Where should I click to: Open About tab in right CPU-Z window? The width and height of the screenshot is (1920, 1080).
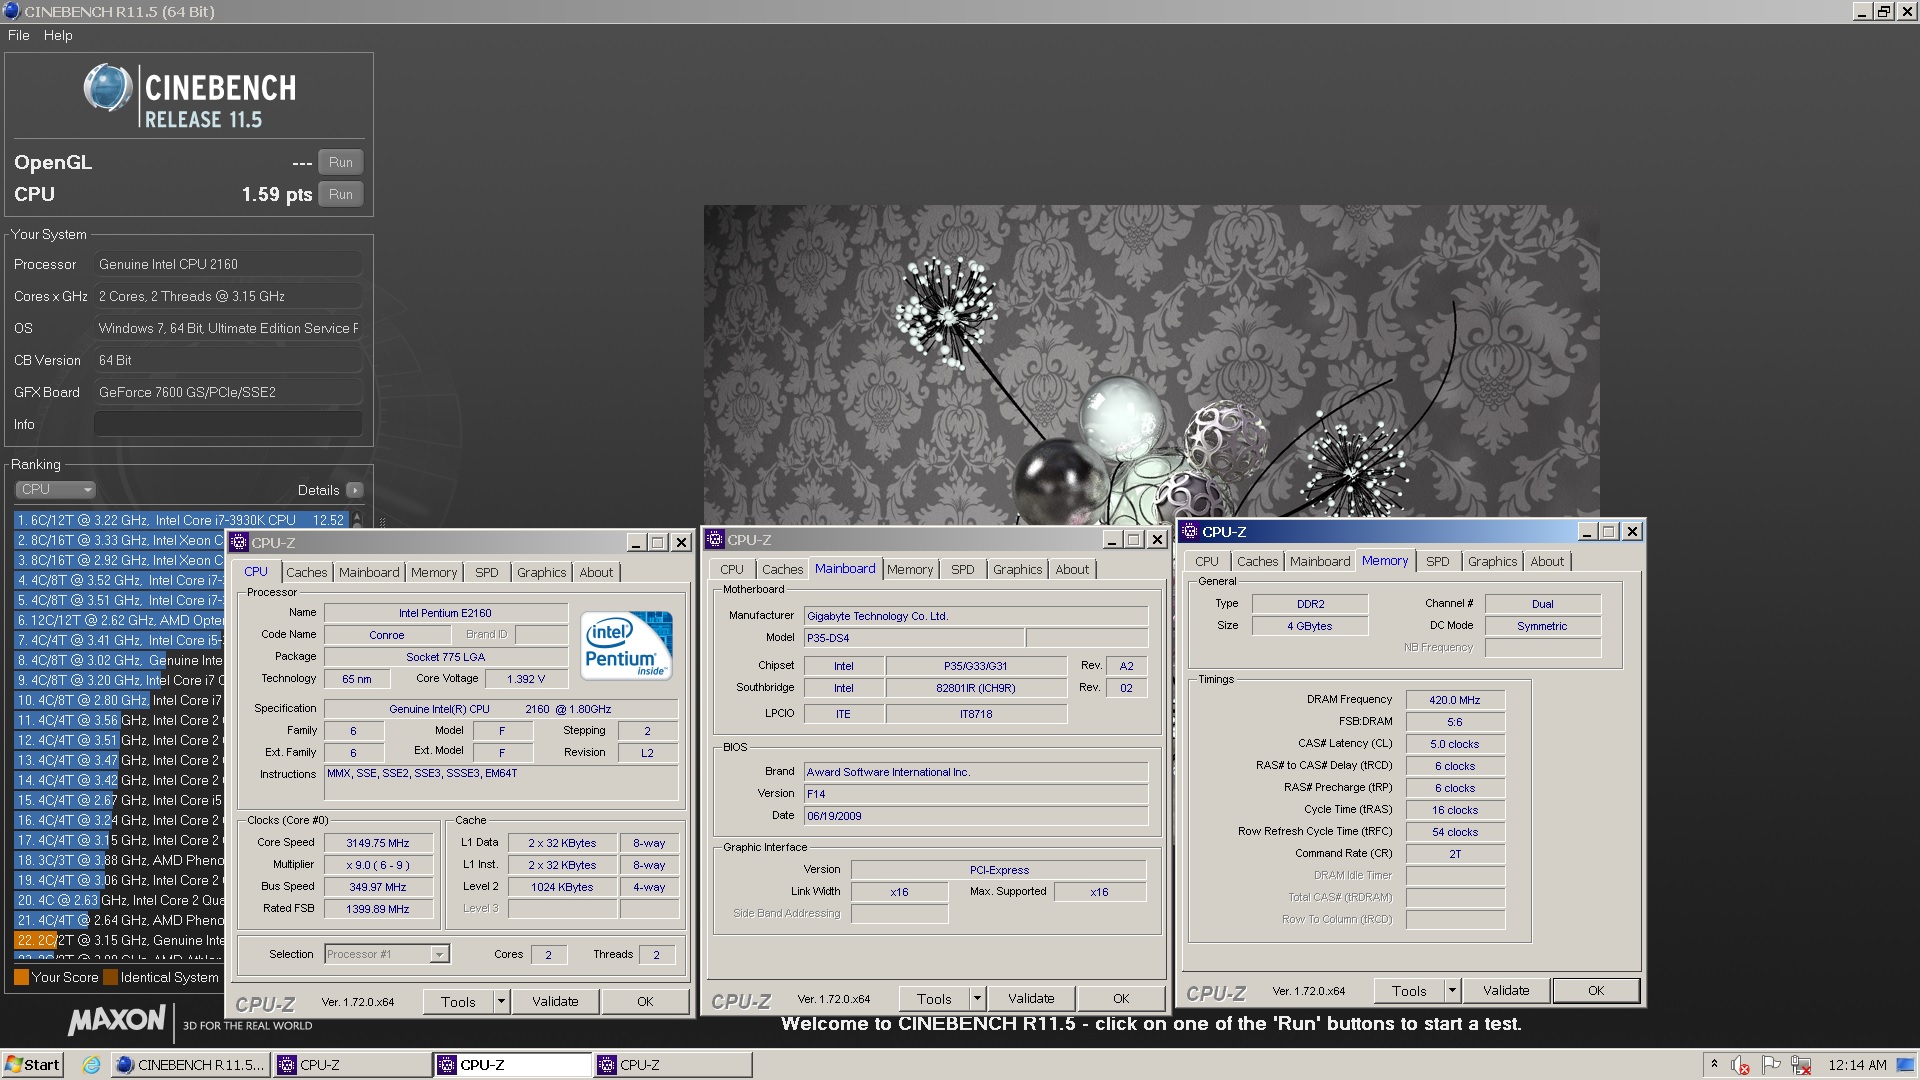[1547, 561]
